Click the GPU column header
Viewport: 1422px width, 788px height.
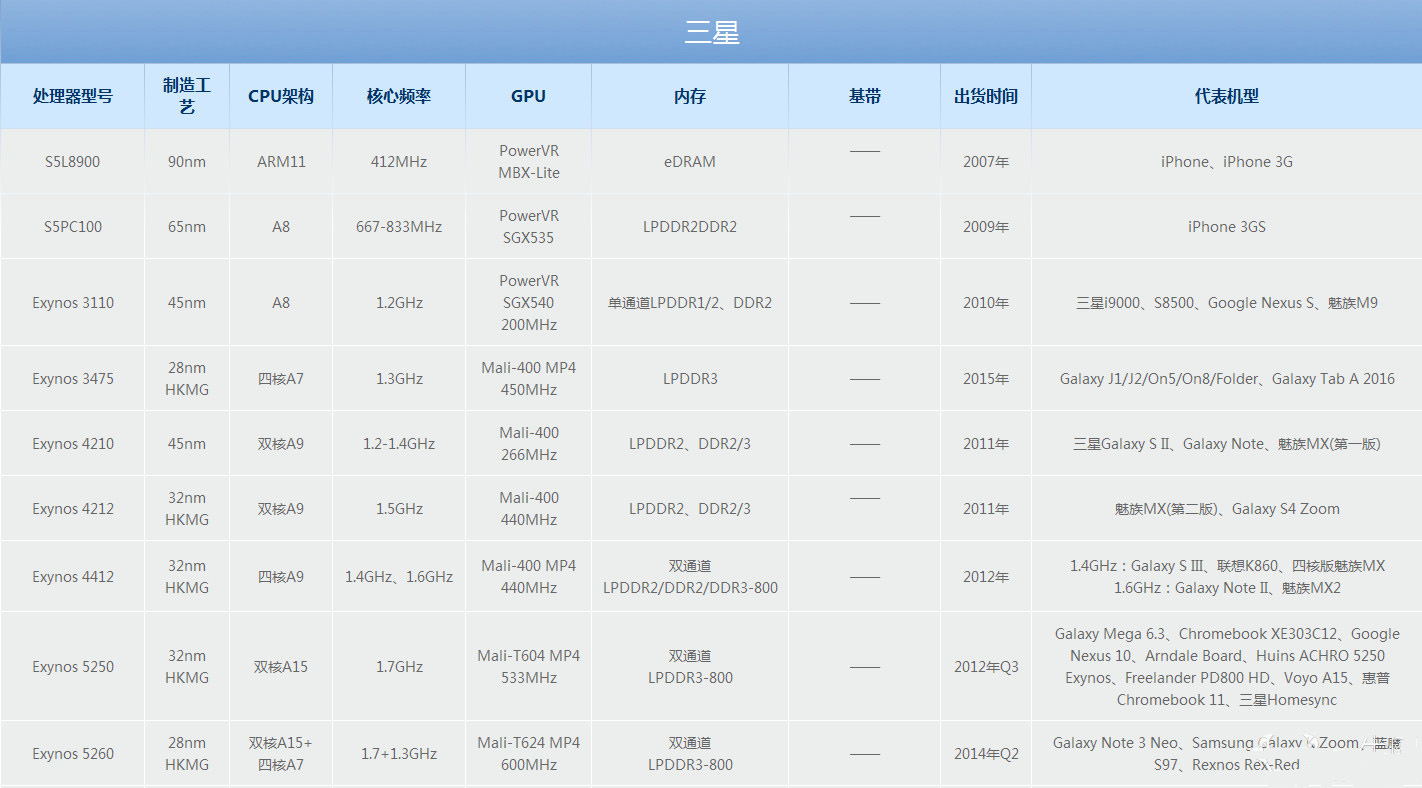point(528,96)
